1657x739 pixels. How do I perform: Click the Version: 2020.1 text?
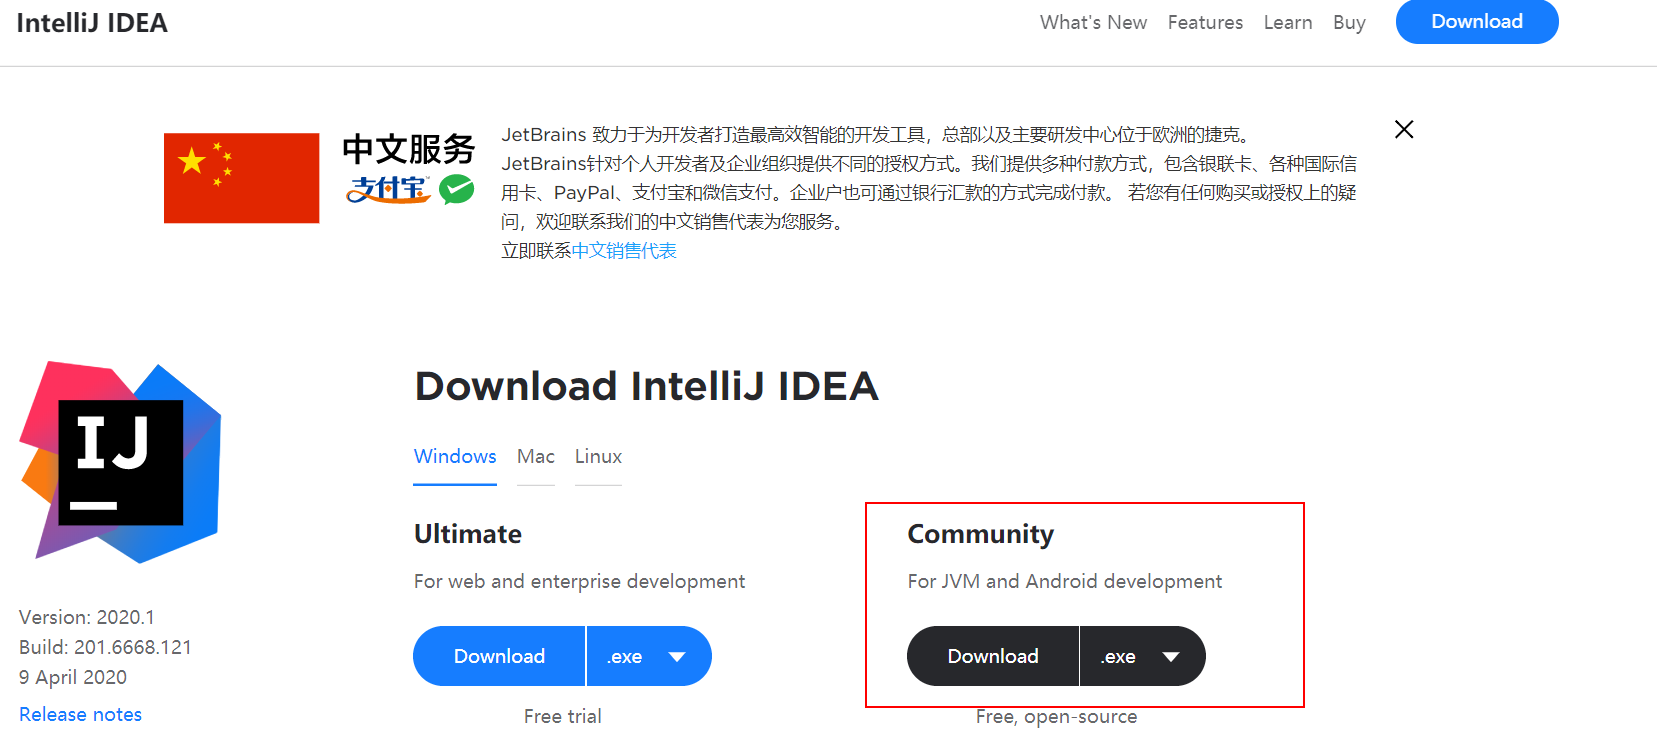tap(87, 617)
